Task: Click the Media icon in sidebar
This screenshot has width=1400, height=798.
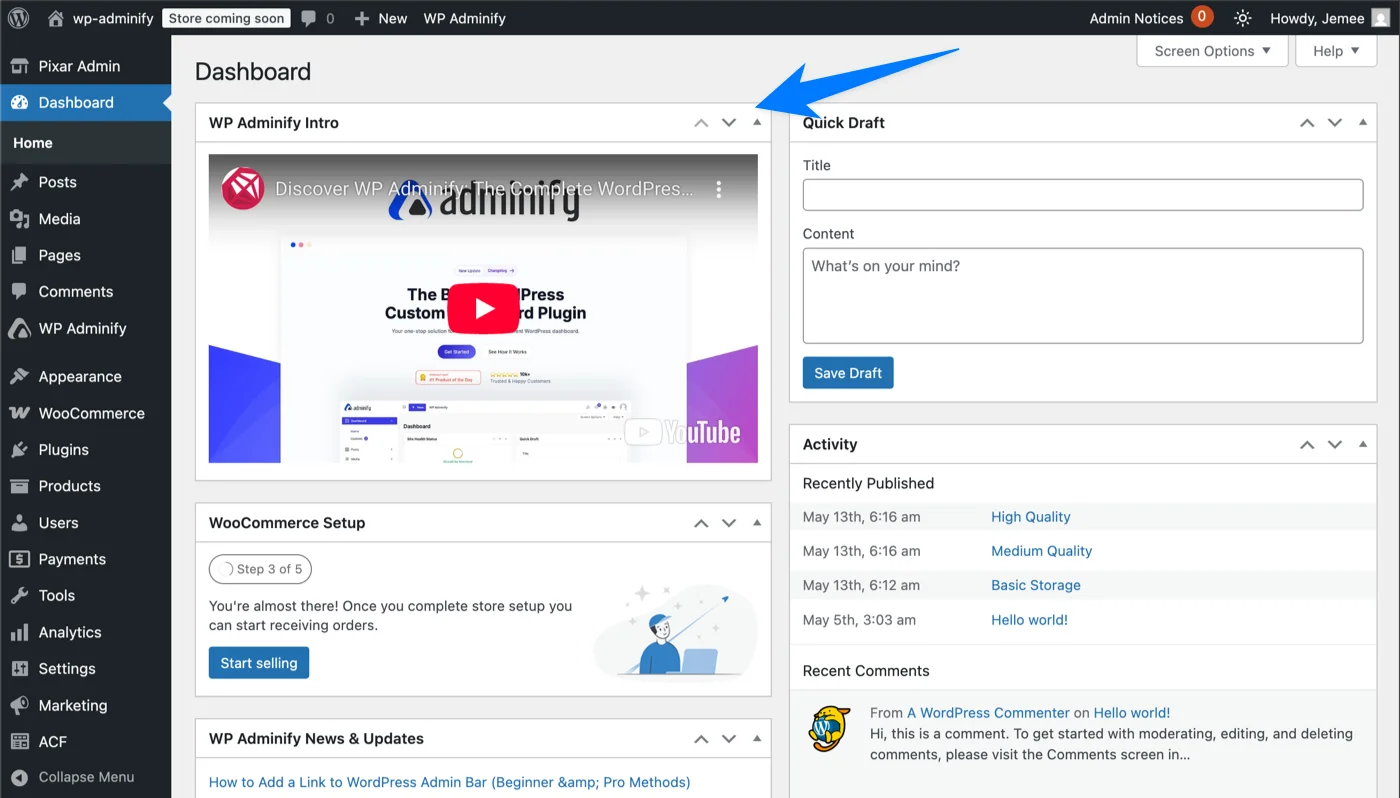Action: coord(19,219)
